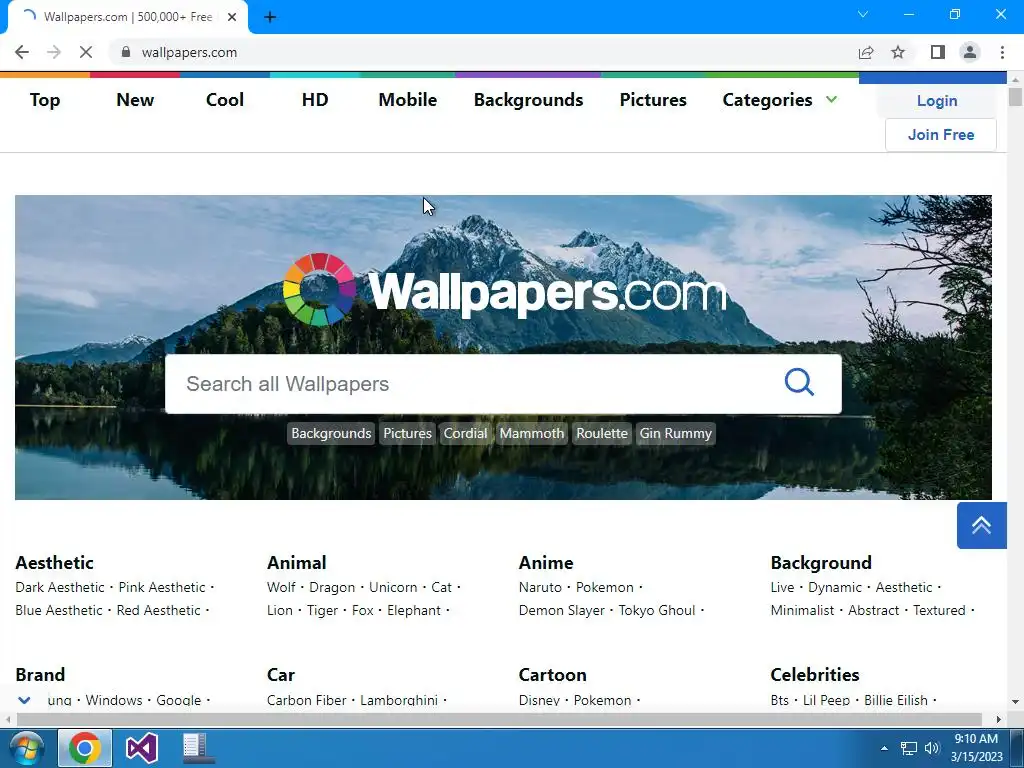Open the tab search dropdown
Image resolution: width=1024 pixels, height=768 pixels.
863,14
